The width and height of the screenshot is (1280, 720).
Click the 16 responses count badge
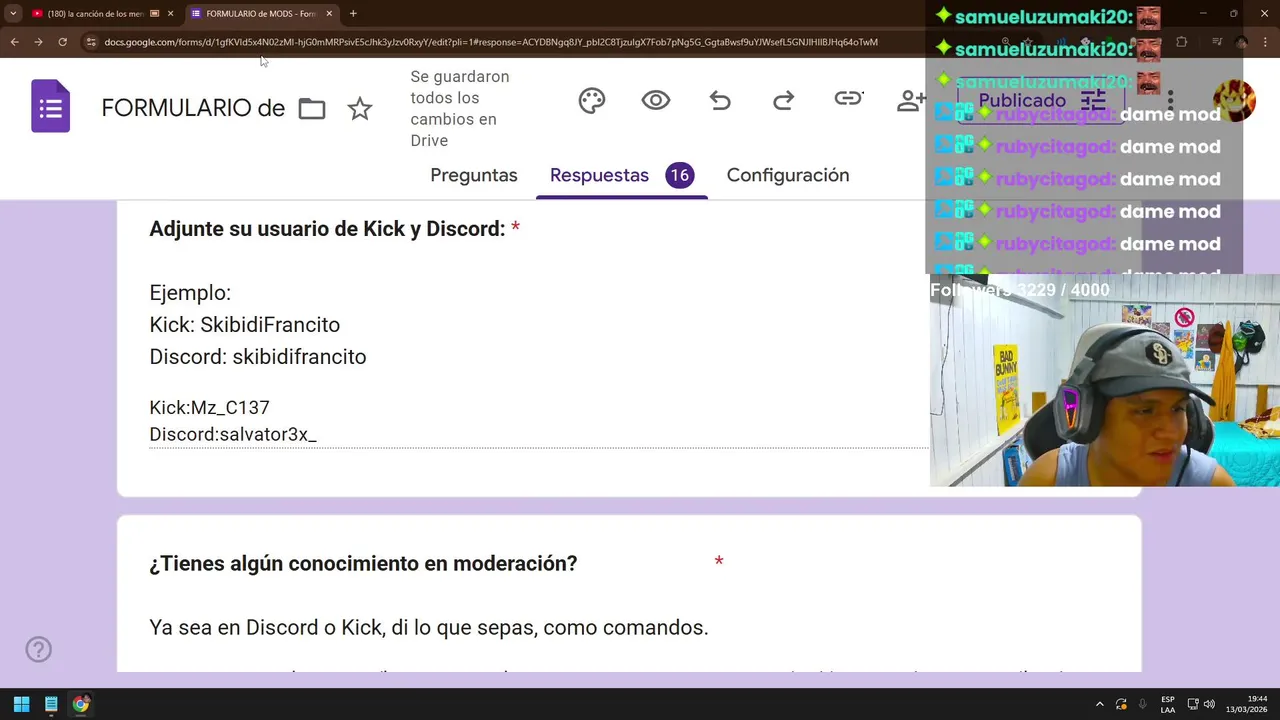point(679,175)
